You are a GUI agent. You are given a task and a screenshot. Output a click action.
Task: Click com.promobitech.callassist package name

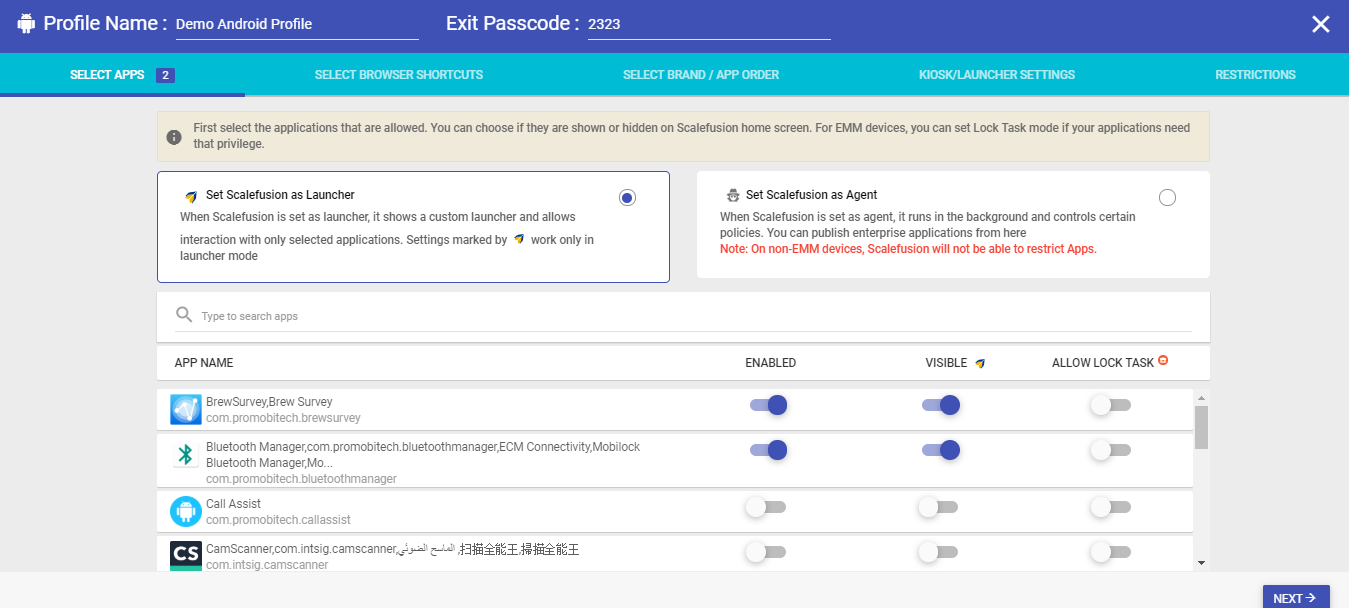pyautogui.click(x=278, y=520)
